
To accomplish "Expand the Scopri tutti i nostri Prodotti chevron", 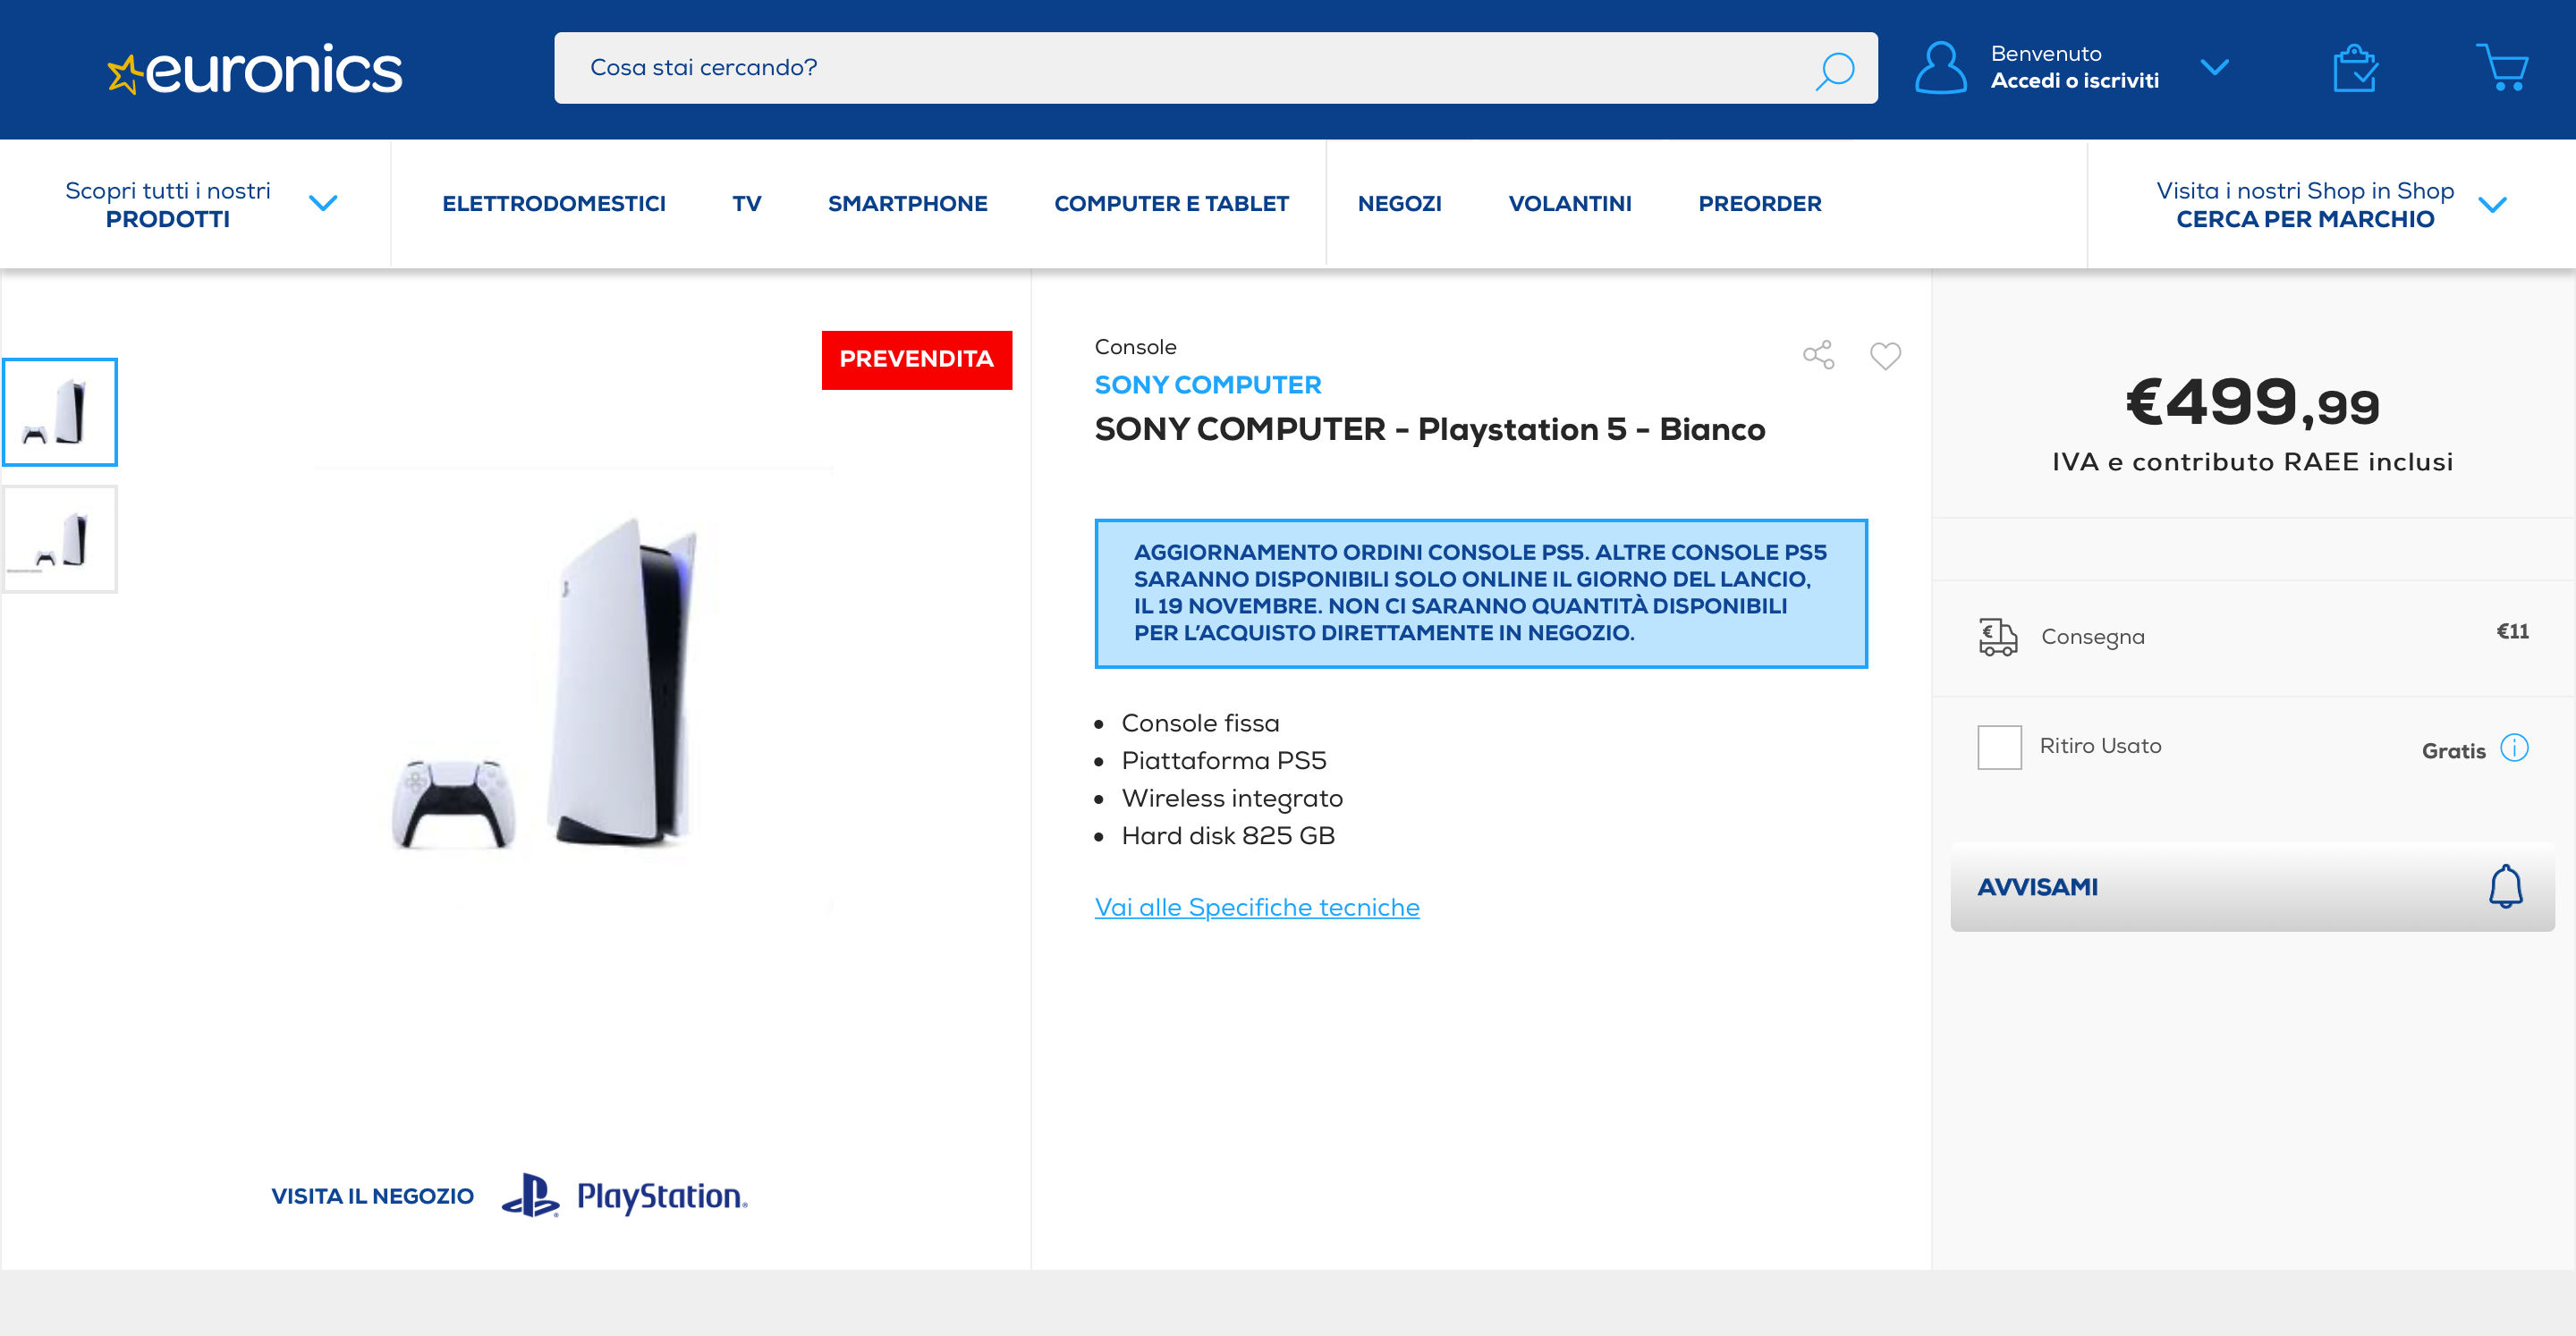I will pos(323,204).
